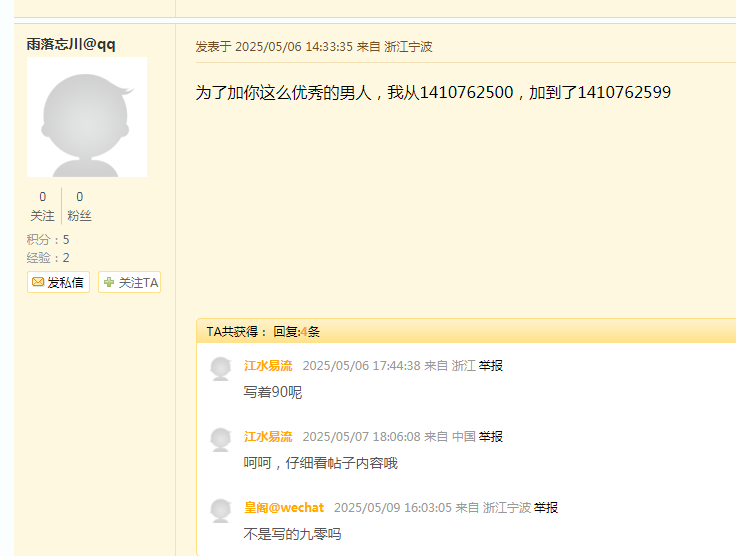
Task: Click the 经验：2 experience line
Action: [48, 258]
